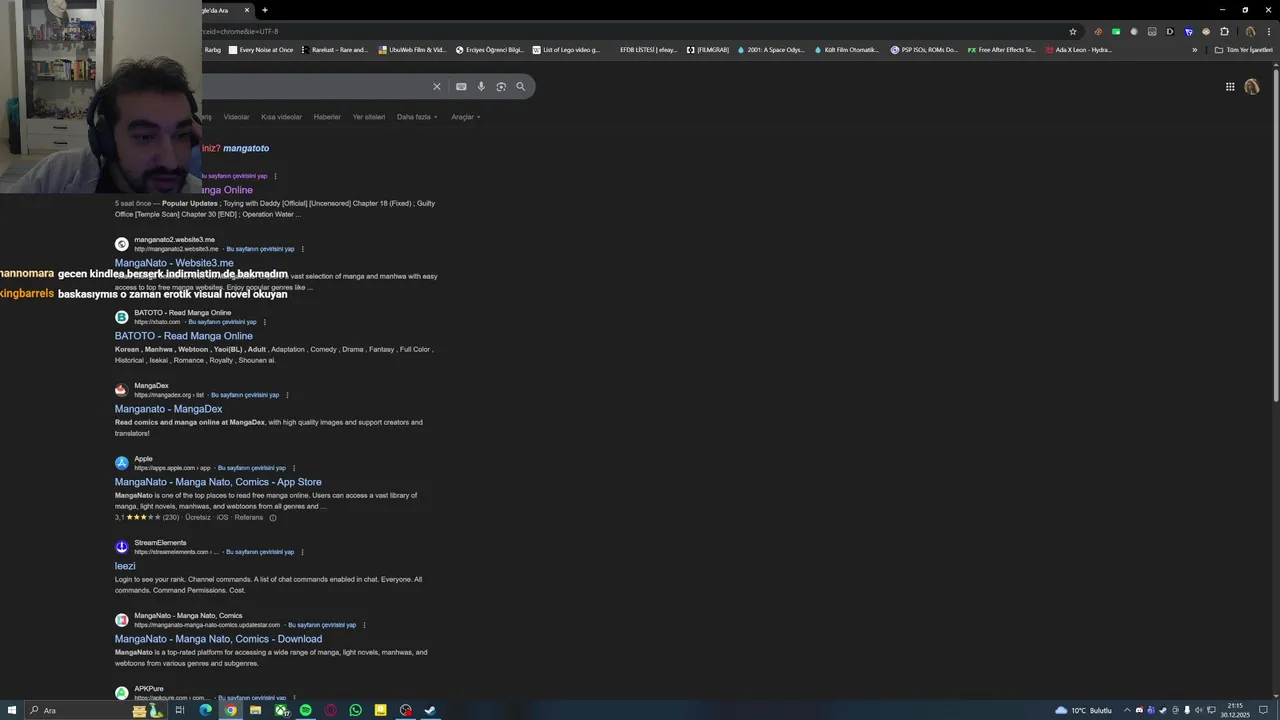Open Microsoft Edge from the taskbar
The width and height of the screenshot is (1280, 720).
click(205, 710)
